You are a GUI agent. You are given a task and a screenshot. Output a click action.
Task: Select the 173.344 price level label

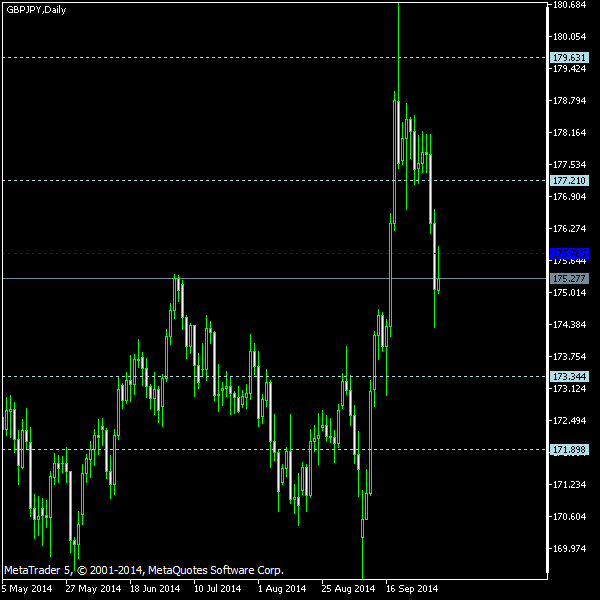[x=569, y=377]
